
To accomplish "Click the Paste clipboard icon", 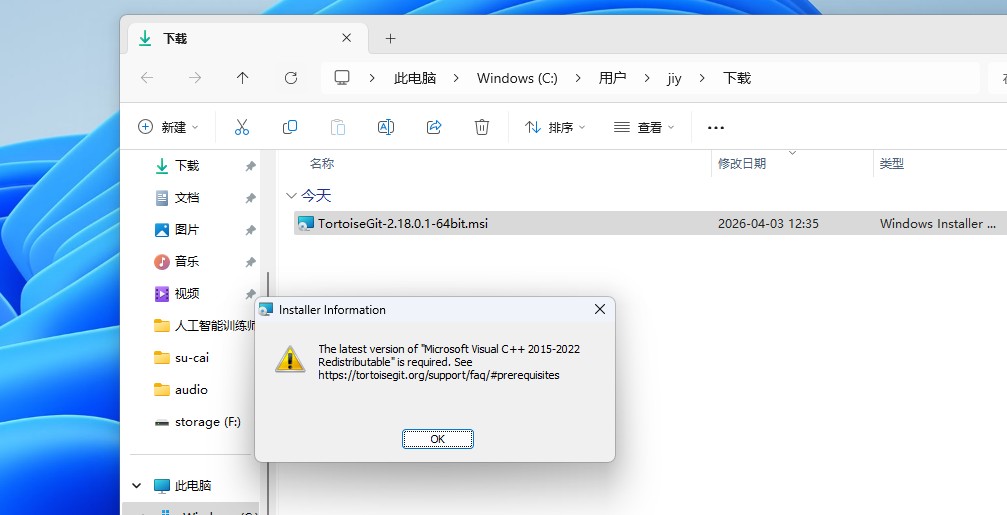I will [x=338, y=127].
